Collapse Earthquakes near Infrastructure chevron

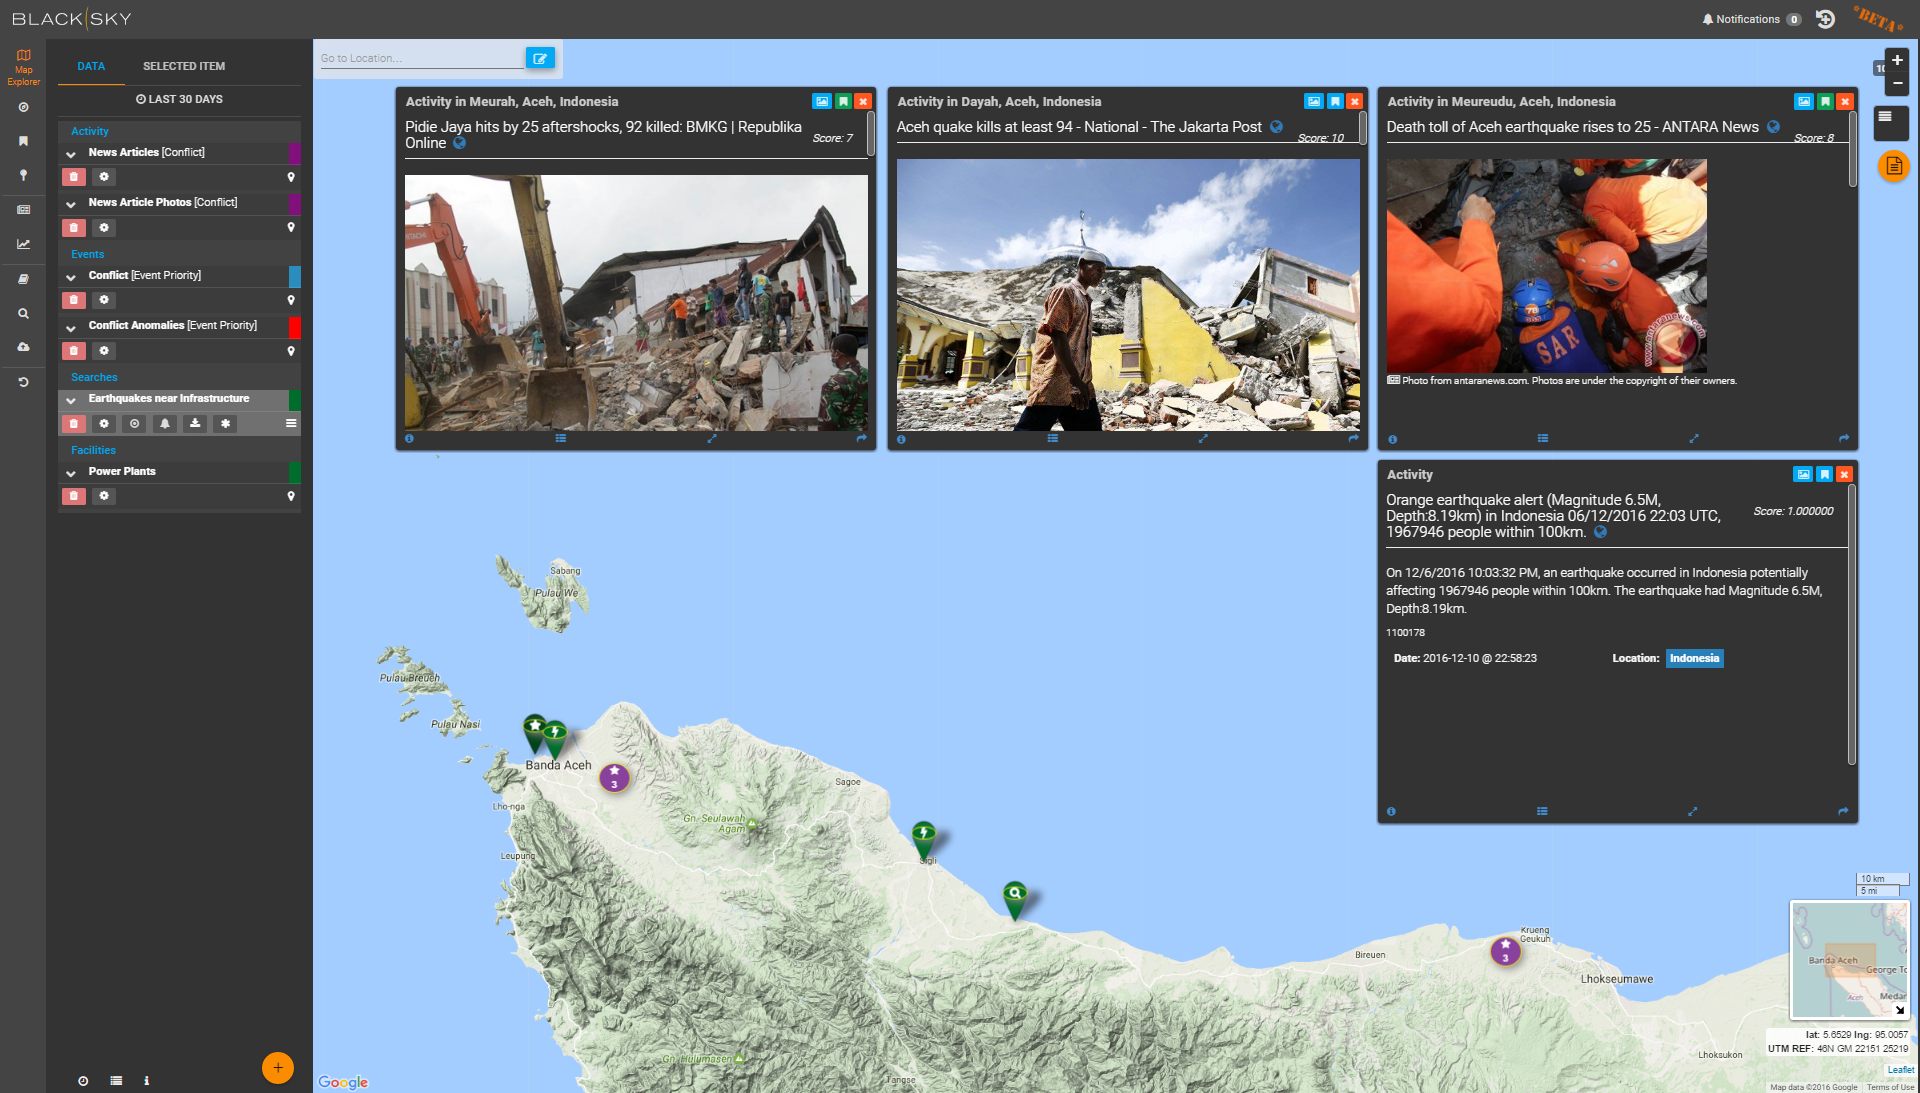coord(71,400)
